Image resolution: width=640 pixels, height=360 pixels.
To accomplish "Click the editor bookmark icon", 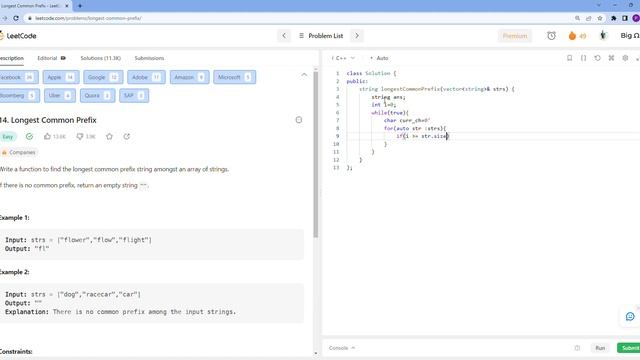I will (x=569, y=58).
